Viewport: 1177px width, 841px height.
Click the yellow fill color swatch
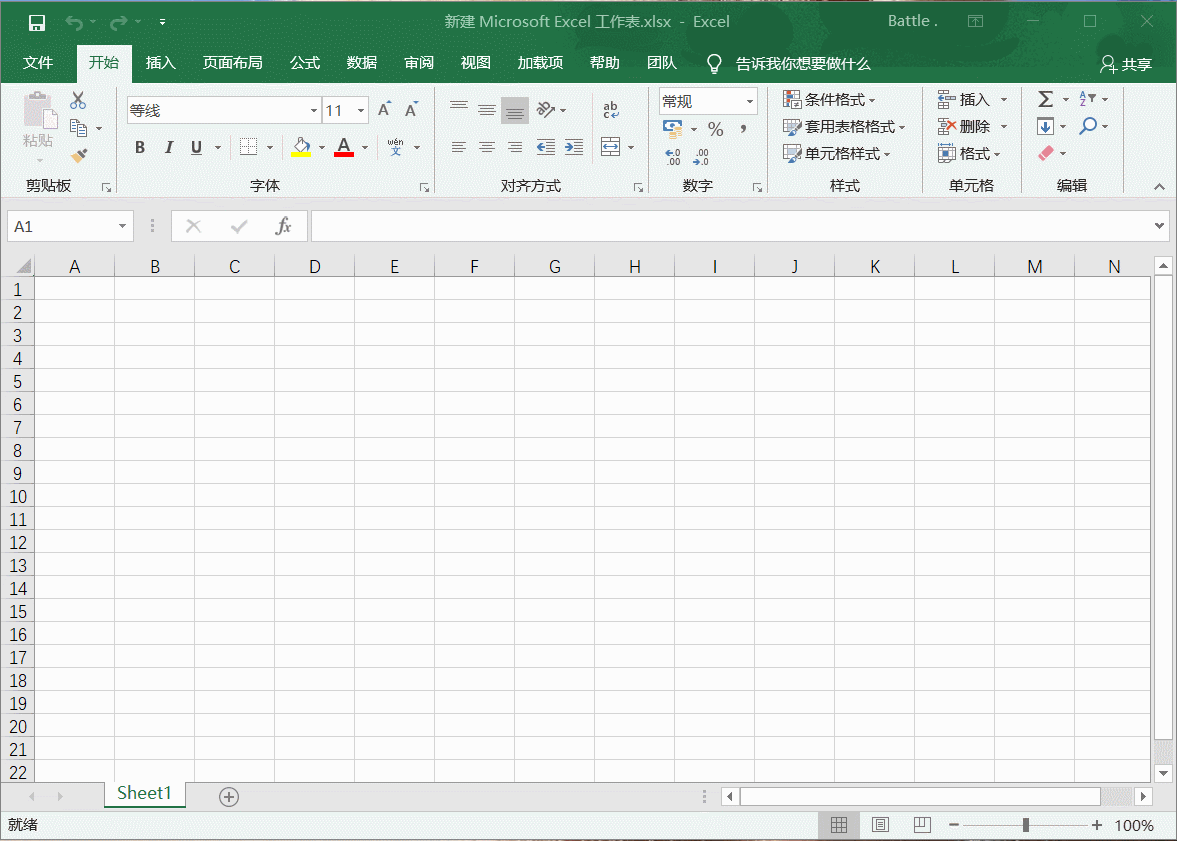301,148
